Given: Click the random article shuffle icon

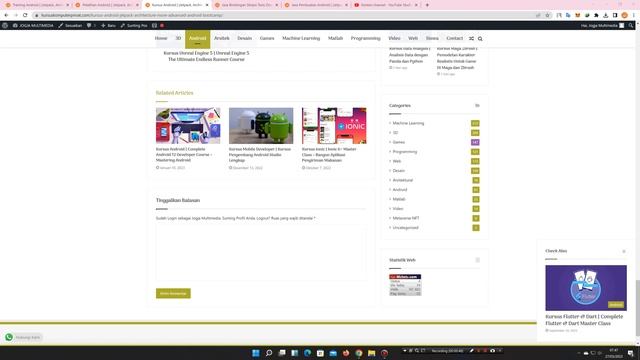Looking at the screenshot, I should point(471,38).
